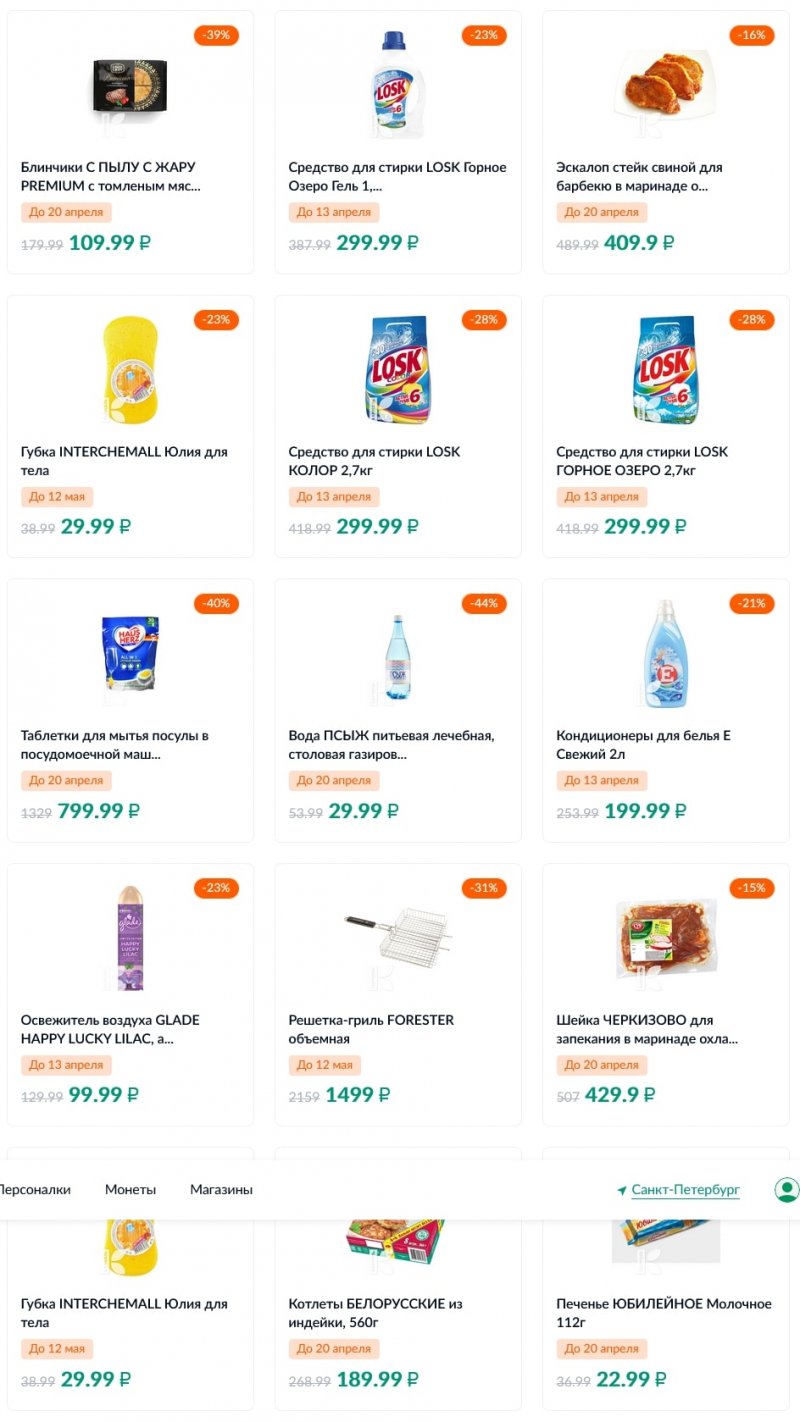Click the user profile icon
Image resolution: width=800 pixels, height=1422 pixels.
[786, 1190]
